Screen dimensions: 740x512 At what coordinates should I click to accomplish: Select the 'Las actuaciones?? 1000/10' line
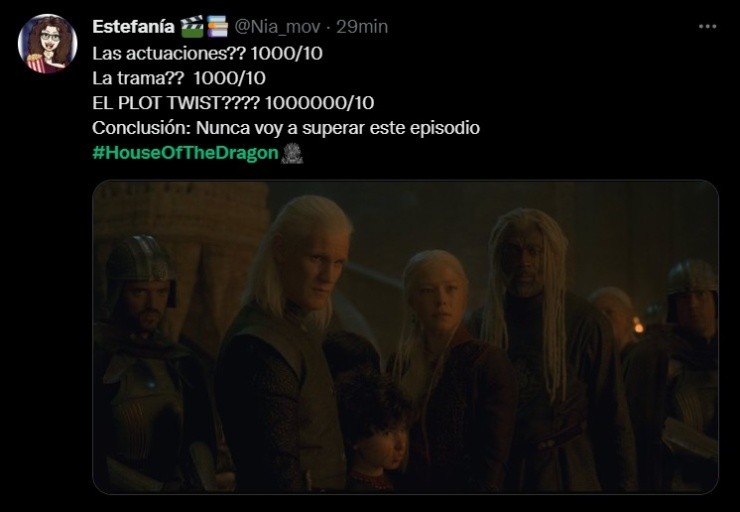208,53
